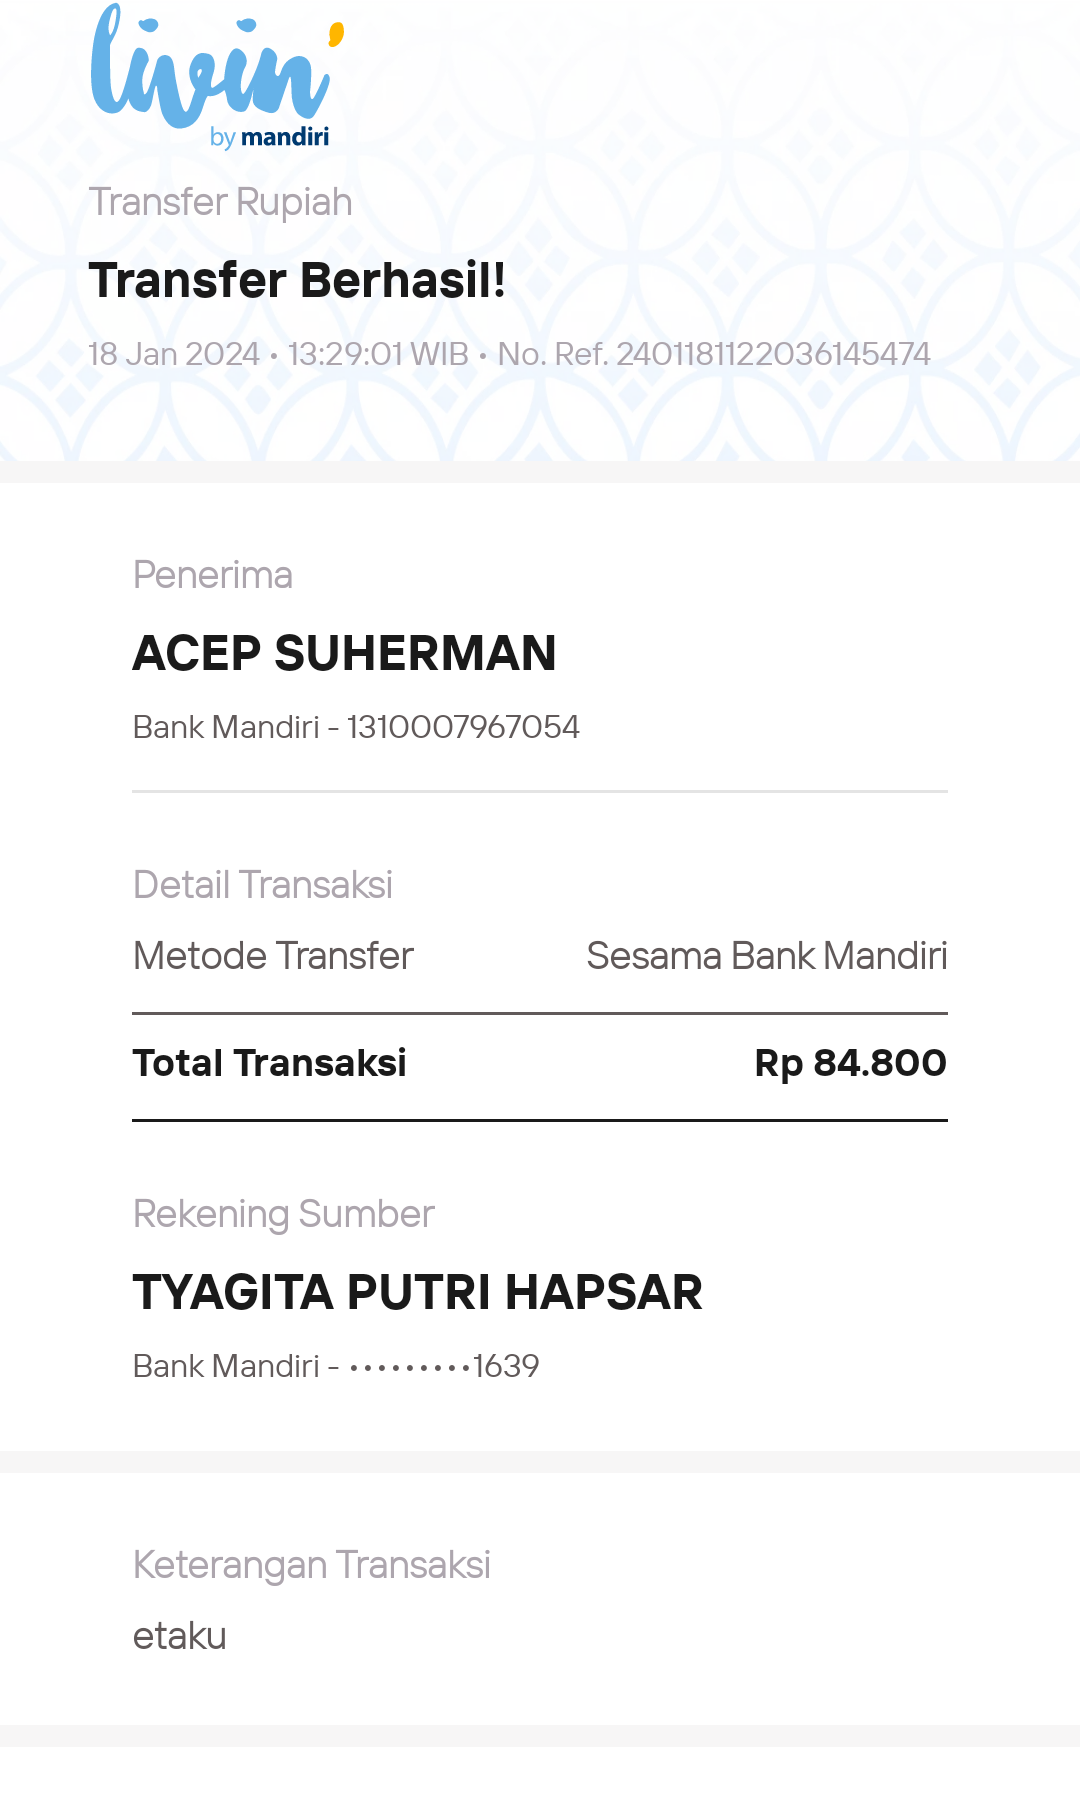1080x1813 pixels.
Task: Click the Detail Transaksi heading
Action: (x=263, y=885)
